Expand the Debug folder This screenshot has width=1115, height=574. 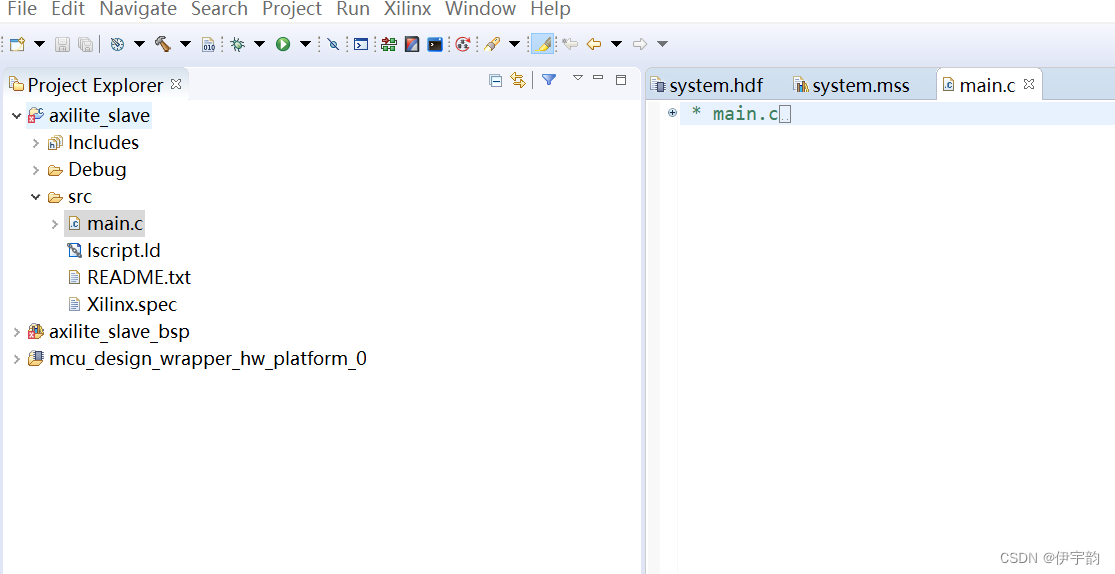coord(36,170)
